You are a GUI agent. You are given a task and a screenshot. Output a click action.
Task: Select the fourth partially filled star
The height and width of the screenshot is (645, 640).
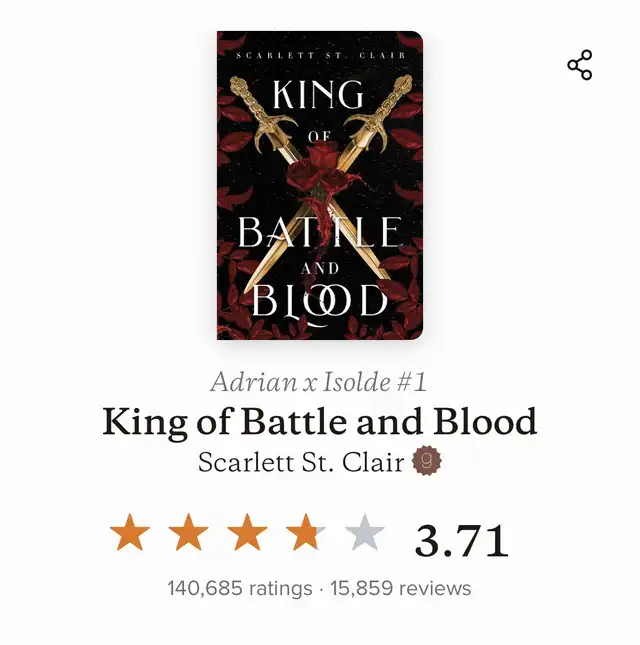(306, 532)
